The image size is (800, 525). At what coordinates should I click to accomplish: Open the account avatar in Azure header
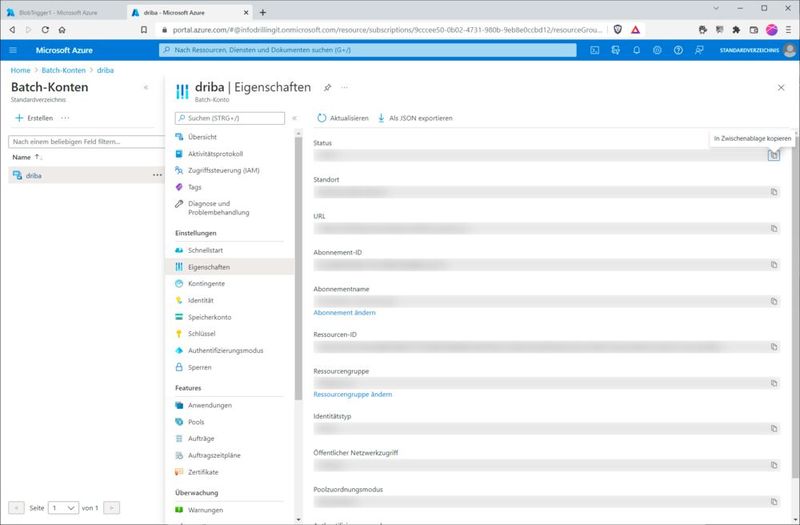pyautogui.click(x=790, y=50)
